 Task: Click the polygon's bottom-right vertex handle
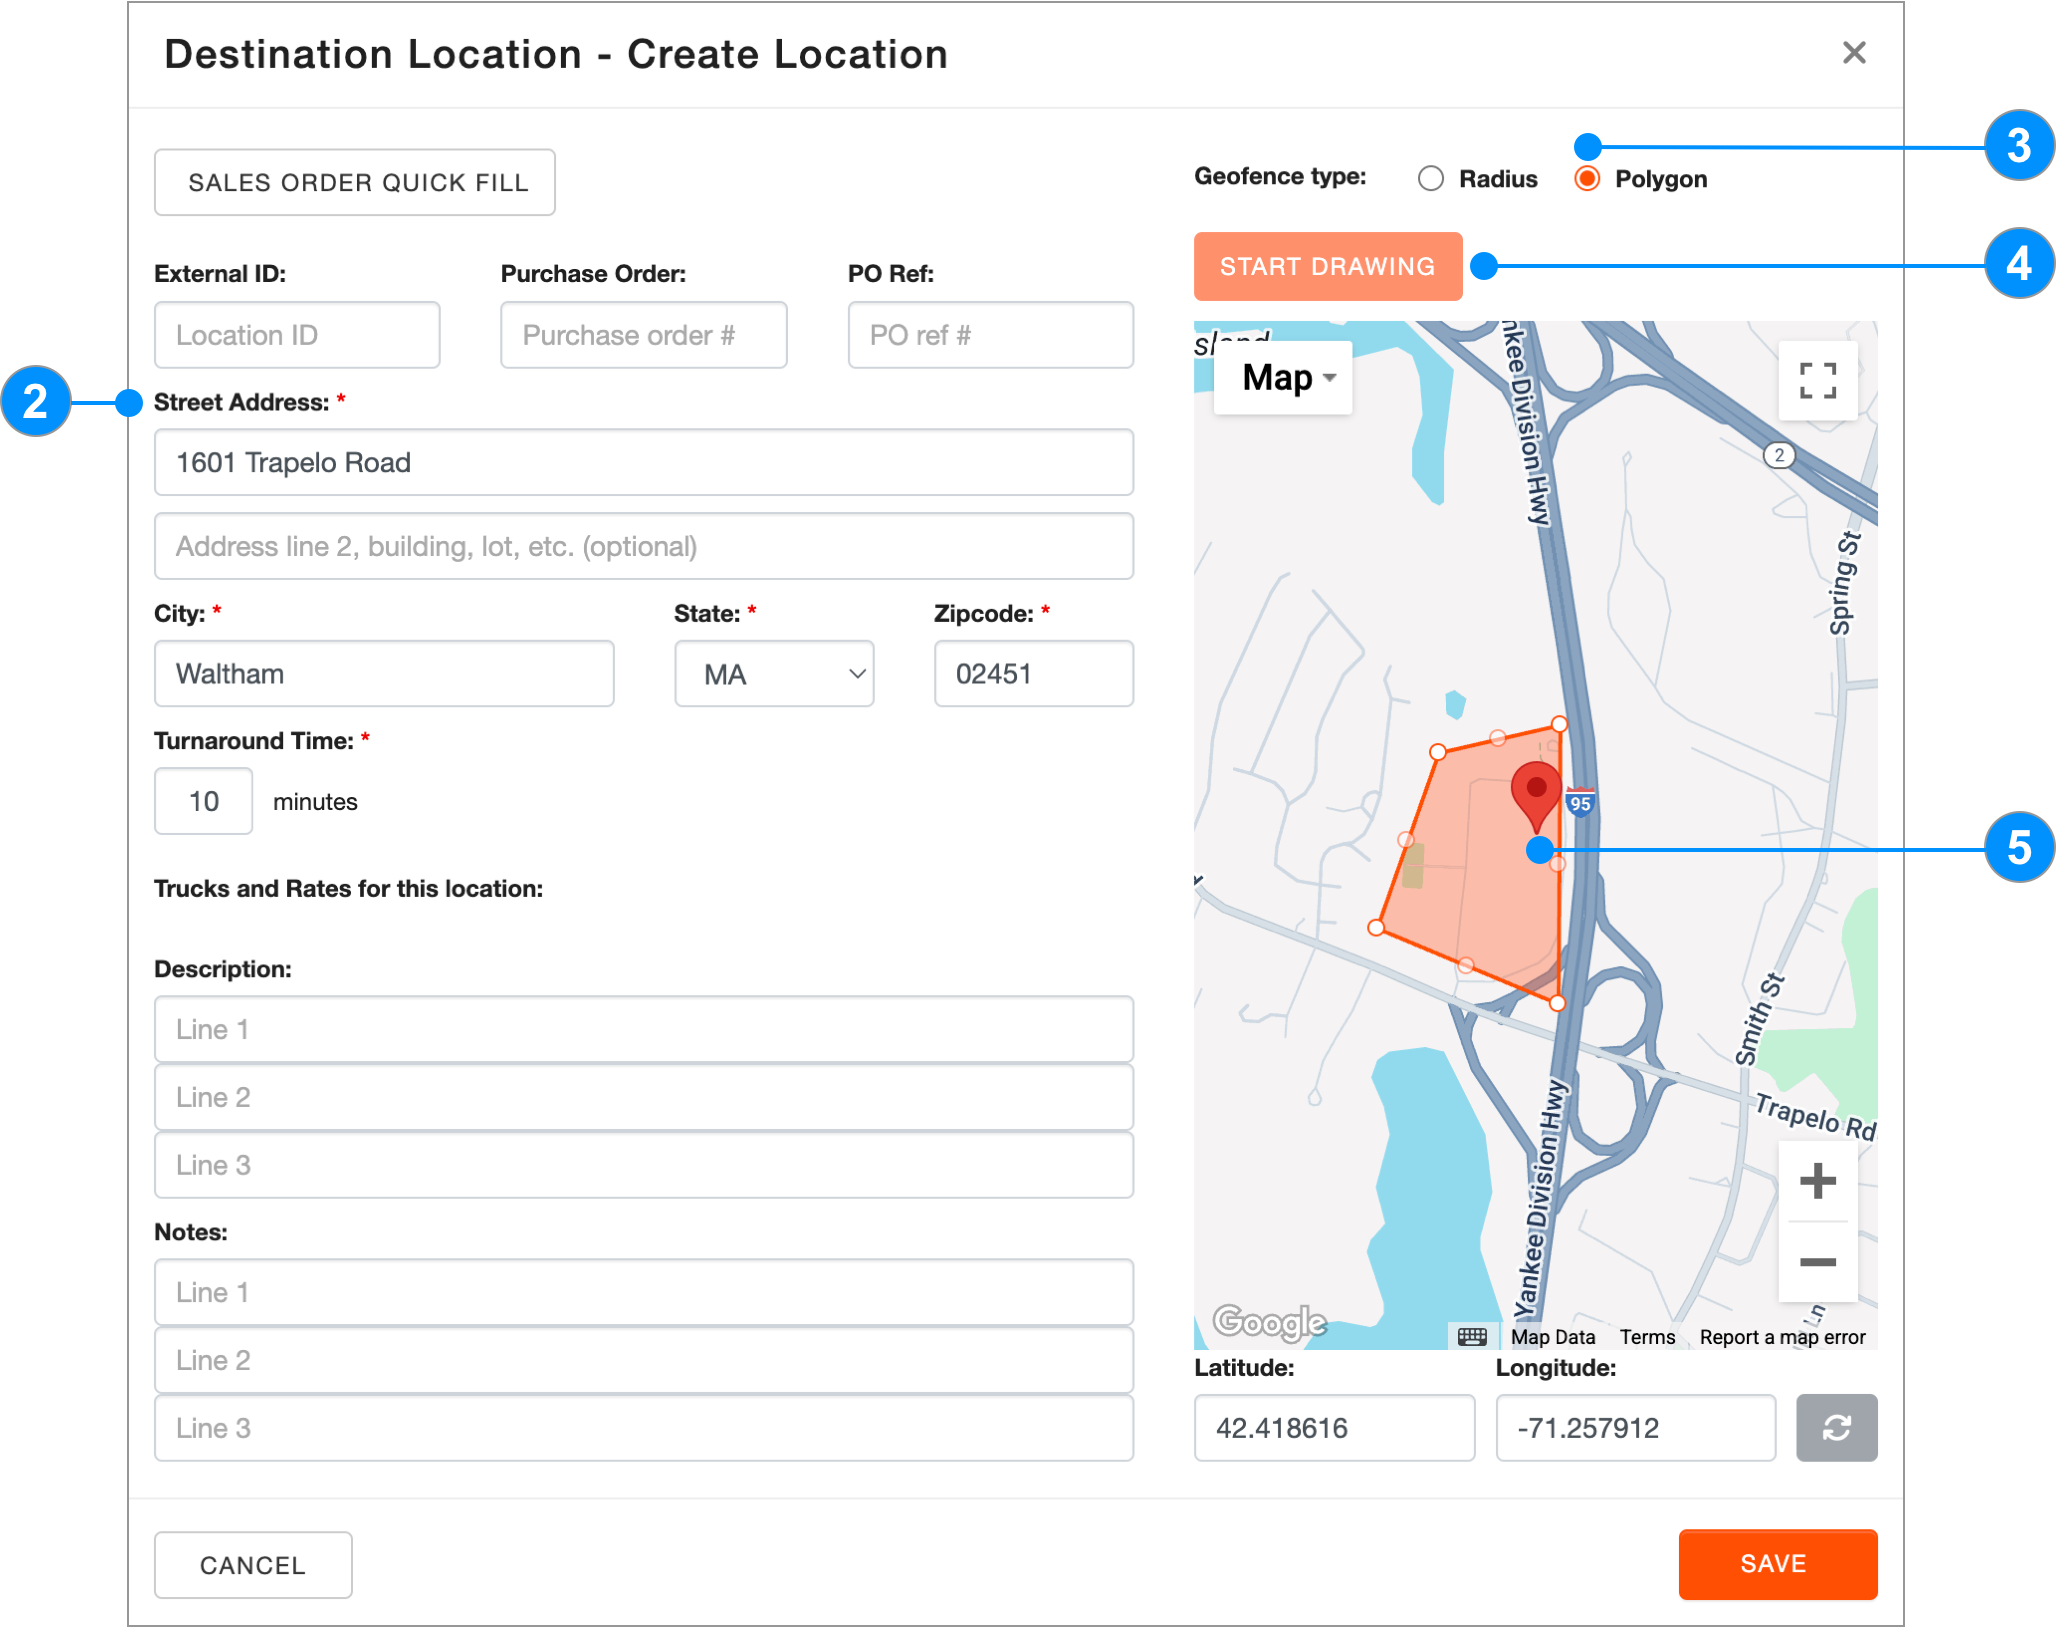coord(1558,1003)
